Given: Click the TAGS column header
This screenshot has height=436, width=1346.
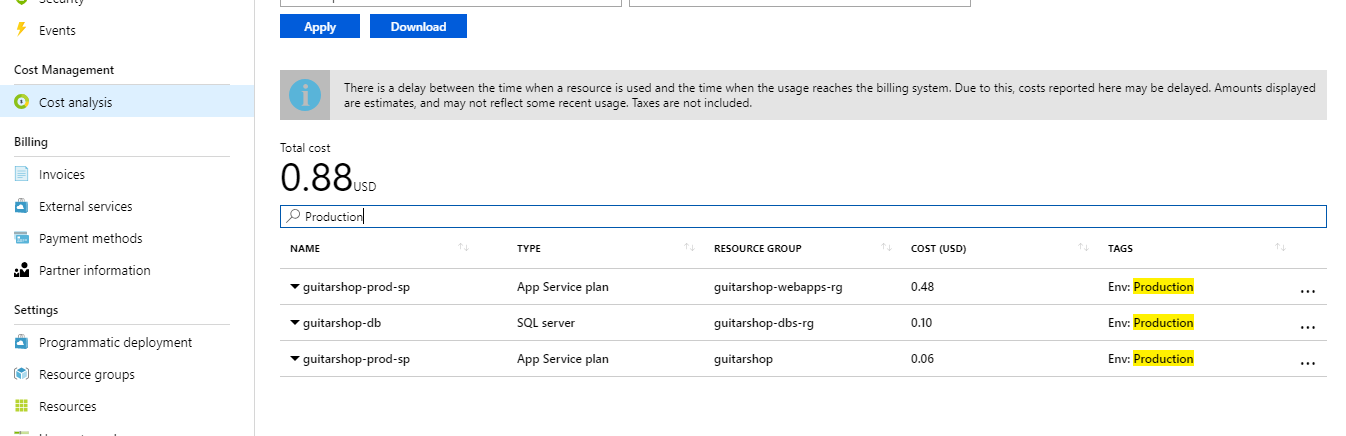Looking at the screenshot, I should click(x=1120, y=248).
